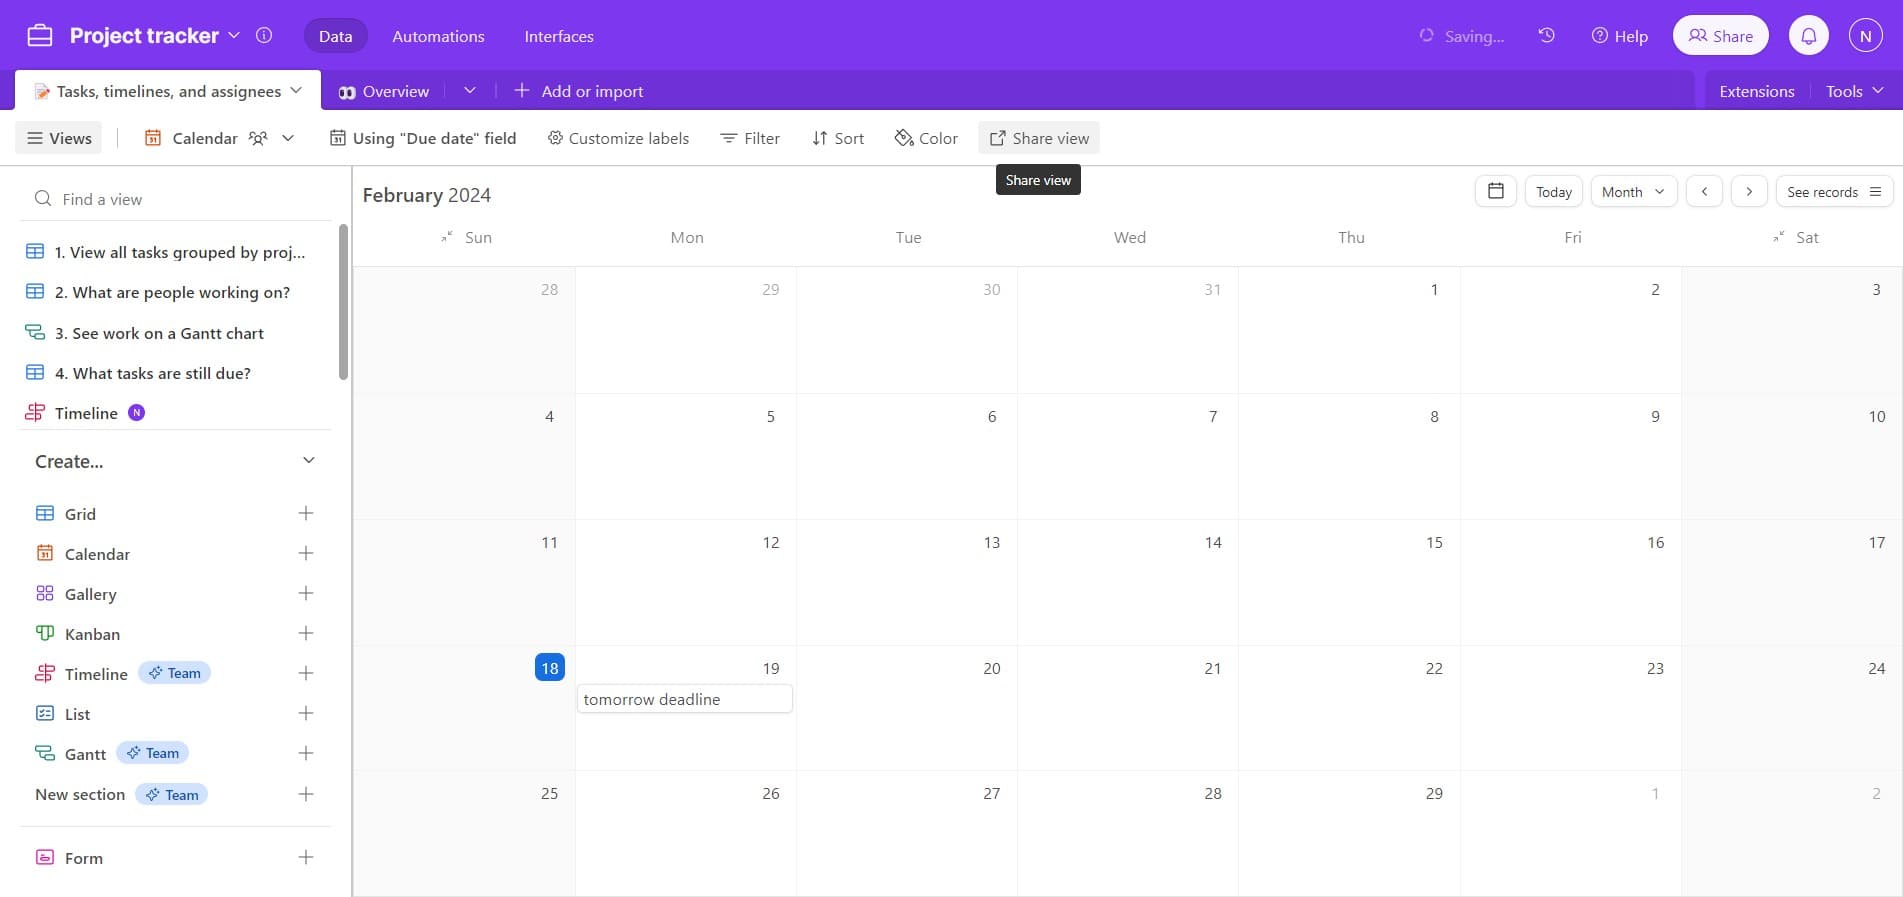Open the Interfaces tab
This screenshot has width=1903, height=897.
click(x=558, y=36)
